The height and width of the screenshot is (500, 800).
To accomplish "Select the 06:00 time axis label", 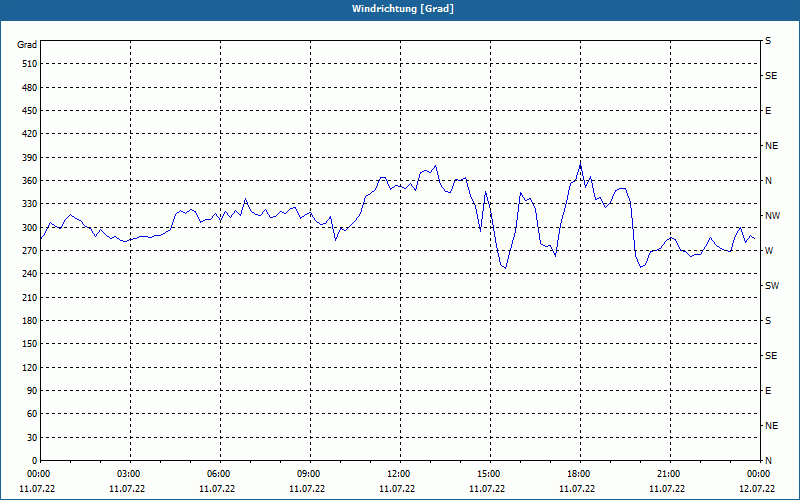I will 218,474.
